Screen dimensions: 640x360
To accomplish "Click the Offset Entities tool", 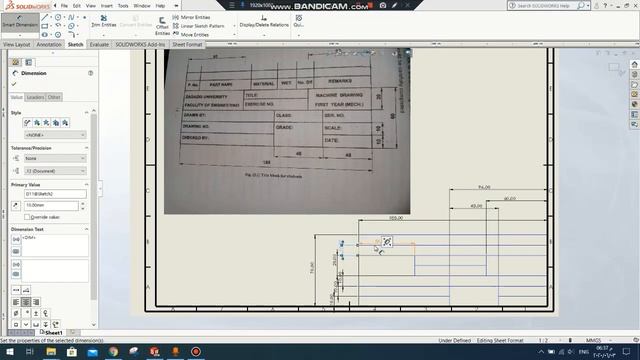I will [162, 26].
